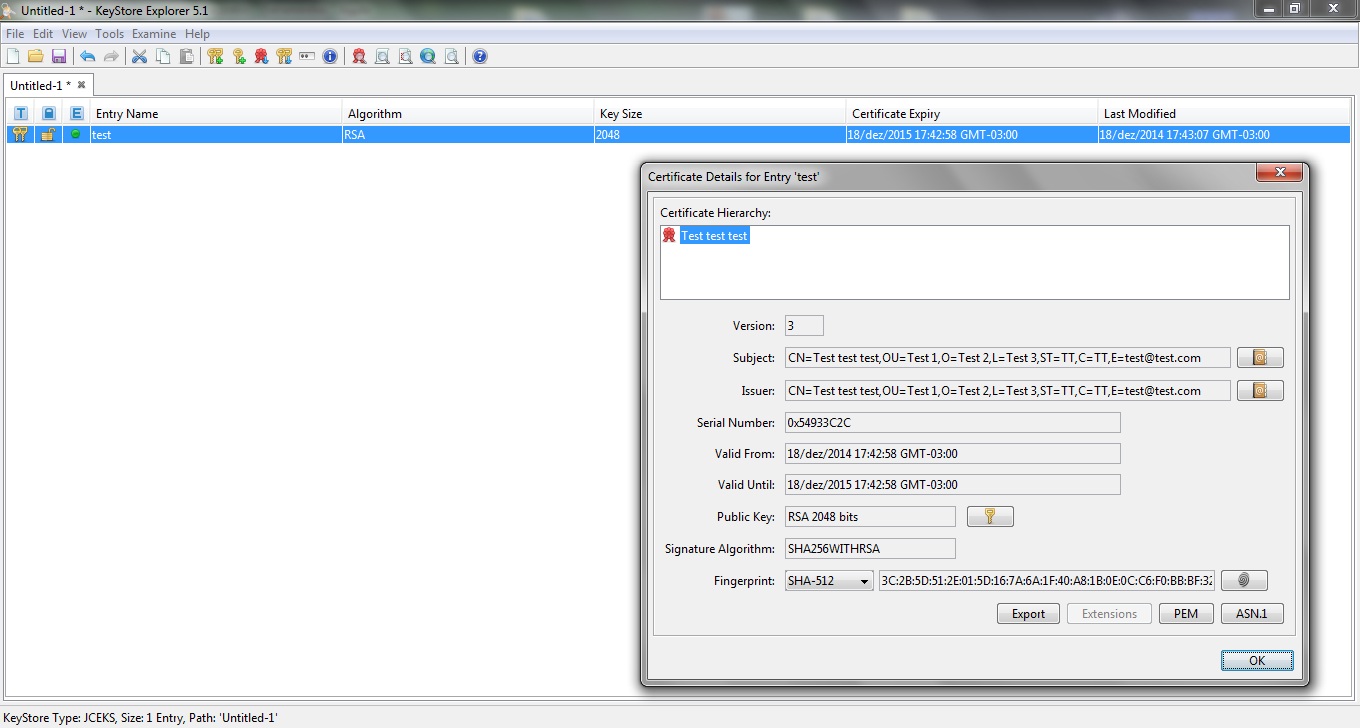Open the Examine menu

click(x=154, y=34)
